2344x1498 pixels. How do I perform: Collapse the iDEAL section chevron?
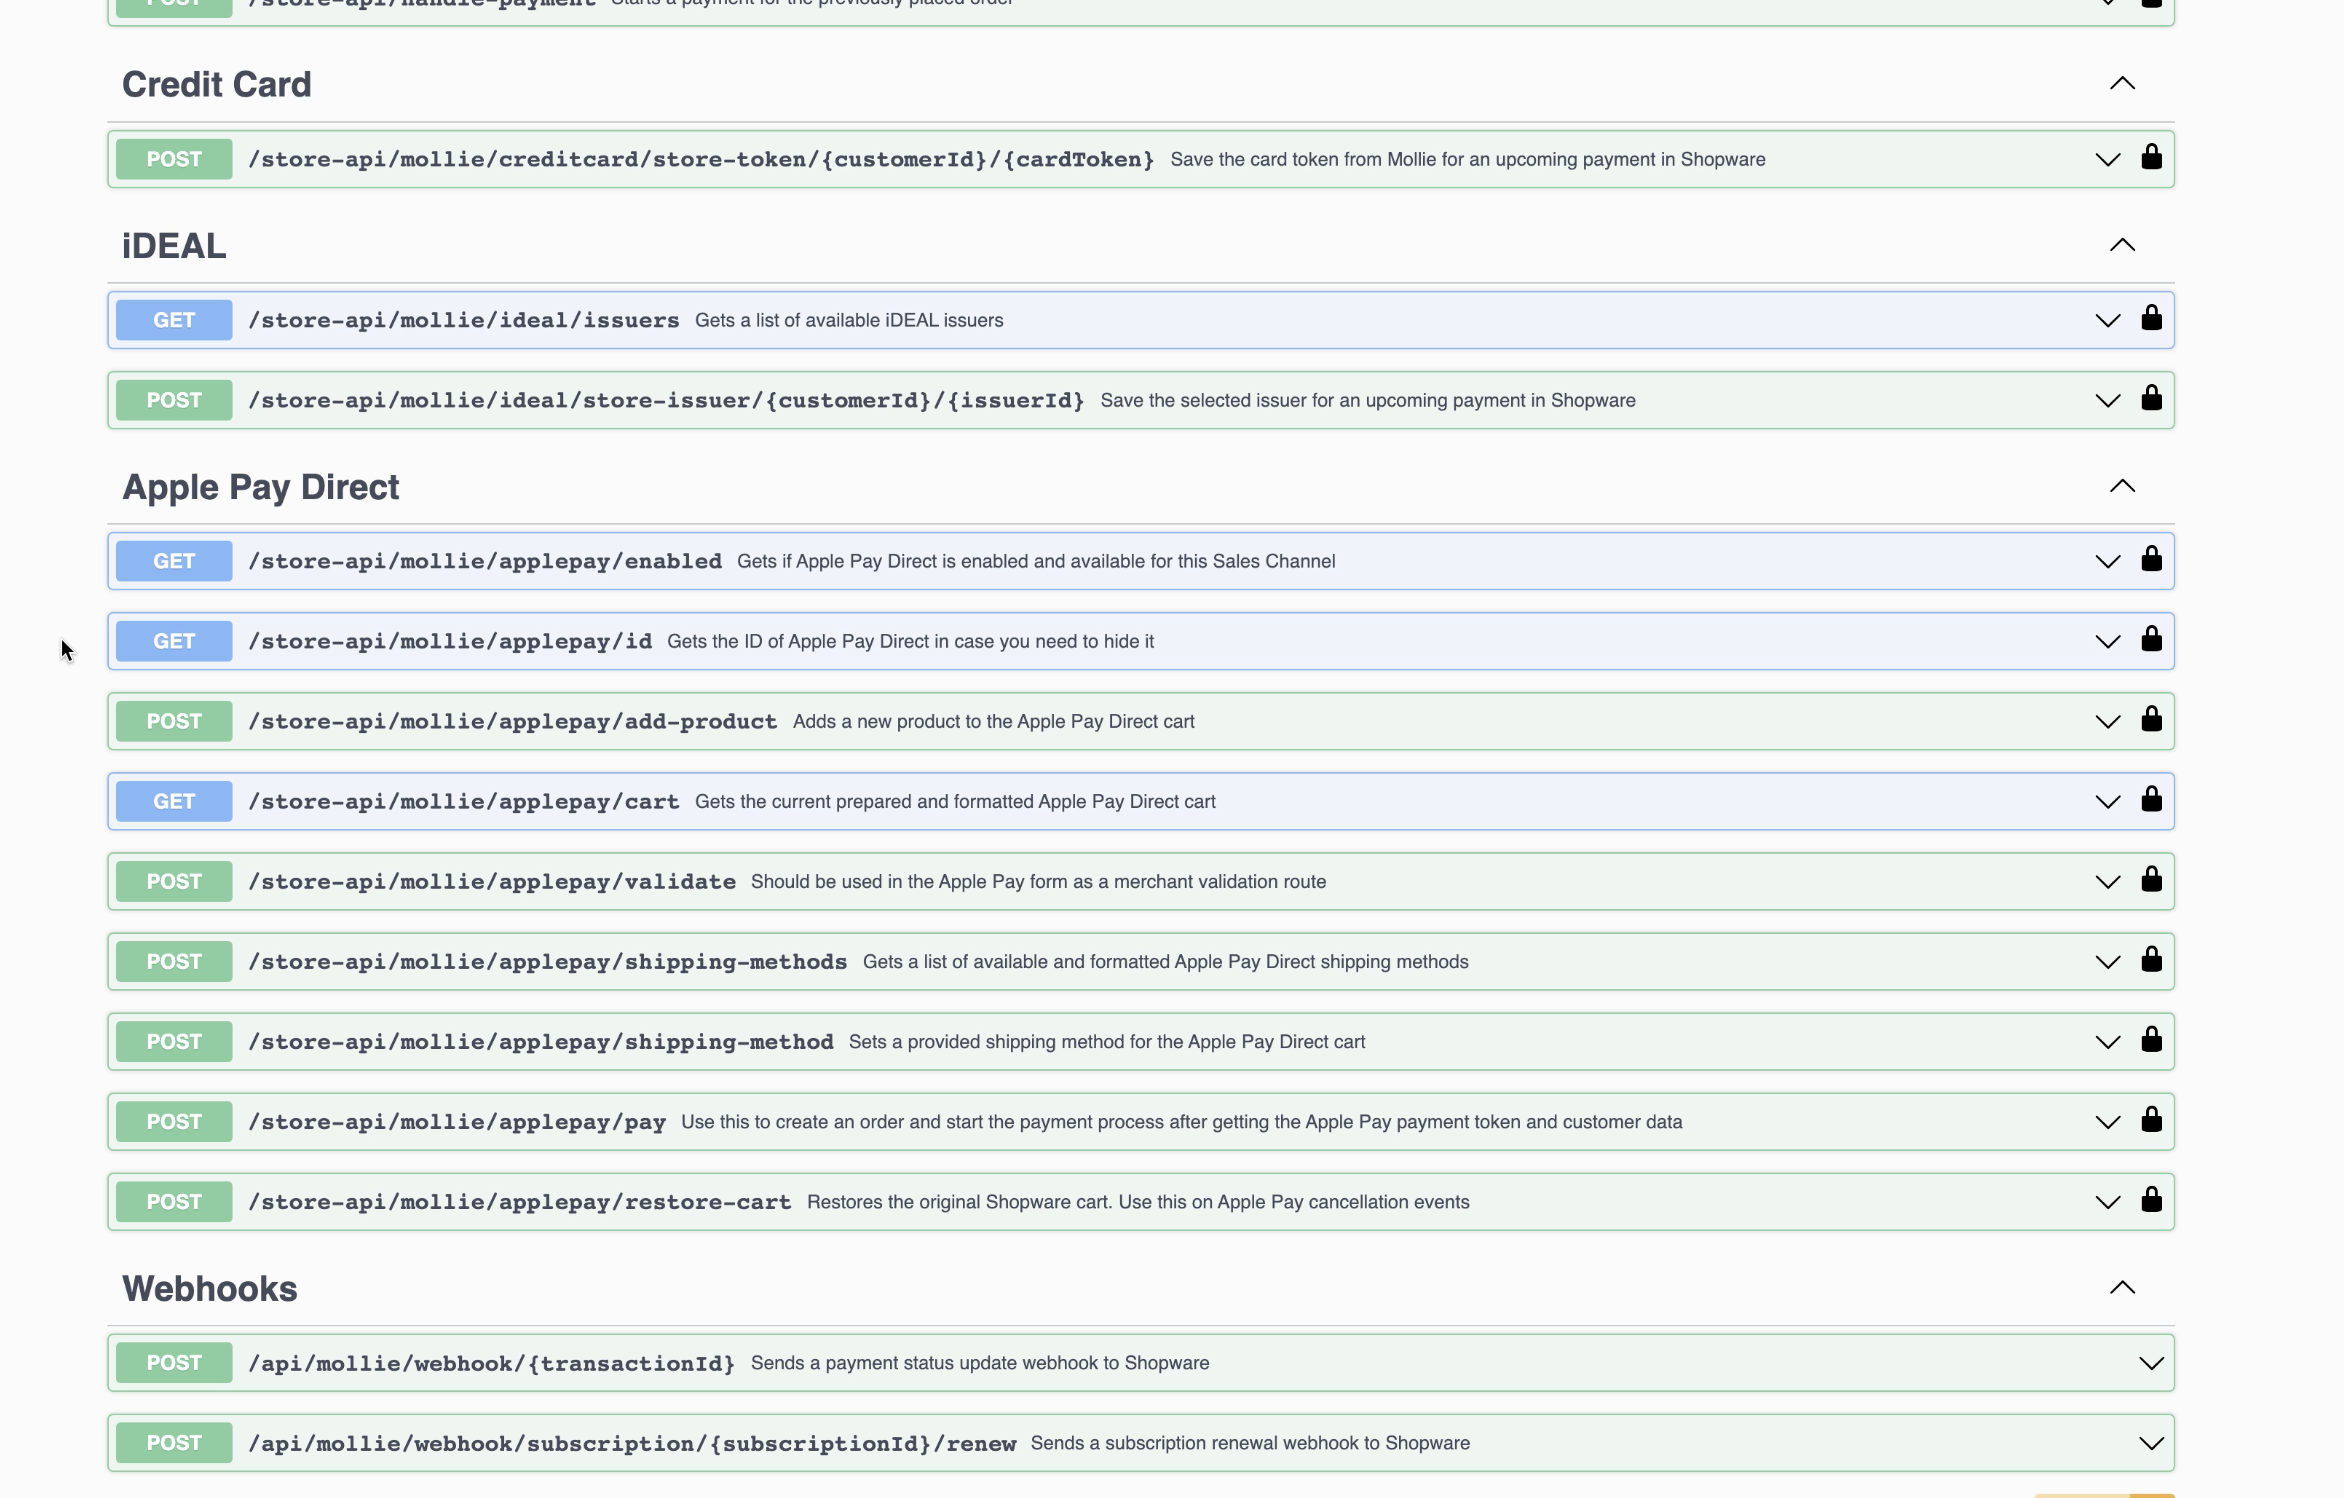click(x=2122, y=245)
